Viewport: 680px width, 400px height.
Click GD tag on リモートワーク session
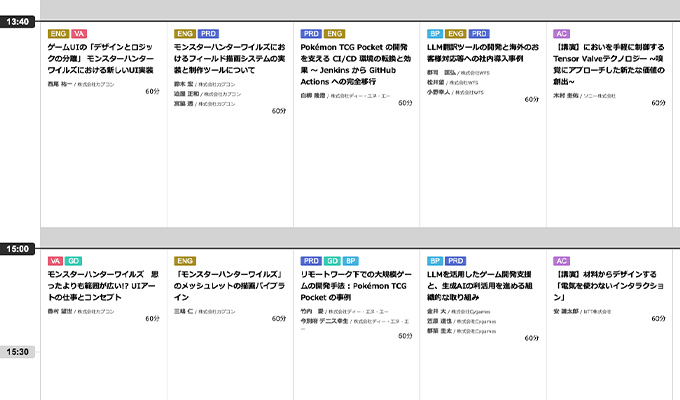pos(332,261)
